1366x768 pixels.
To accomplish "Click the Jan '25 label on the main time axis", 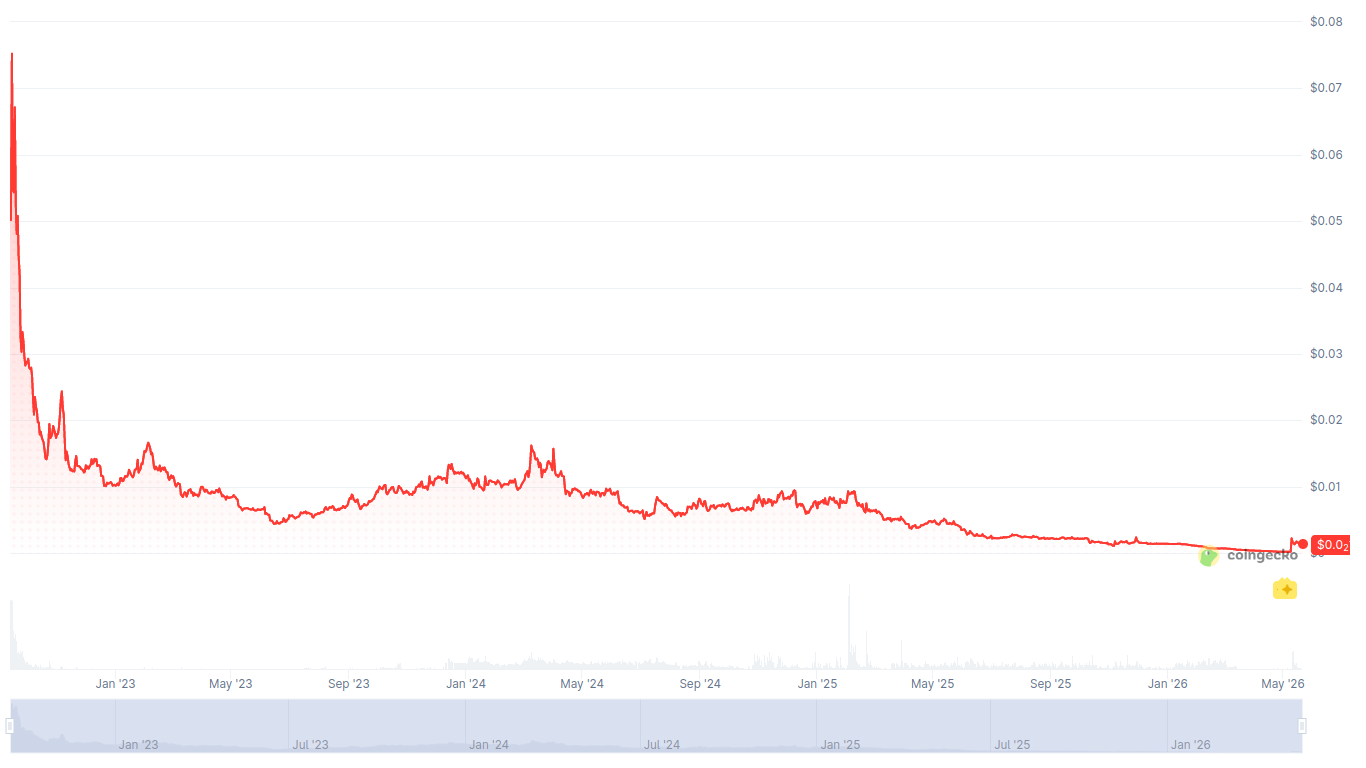I will click(x=818, y=684).
